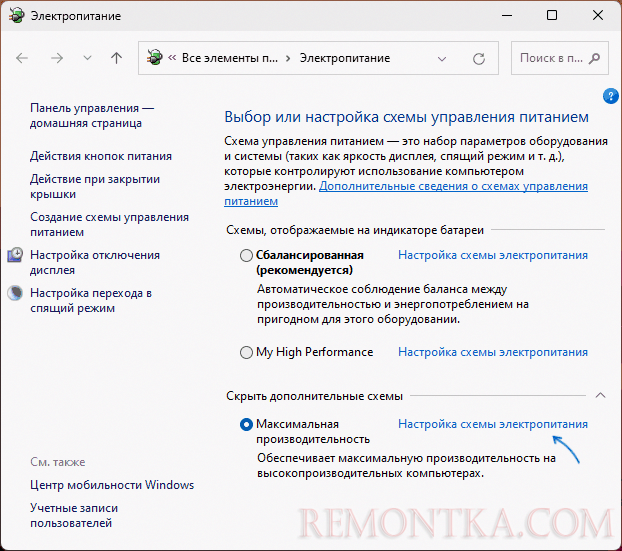Click the Forward navigation arrow

pos(57,58)
